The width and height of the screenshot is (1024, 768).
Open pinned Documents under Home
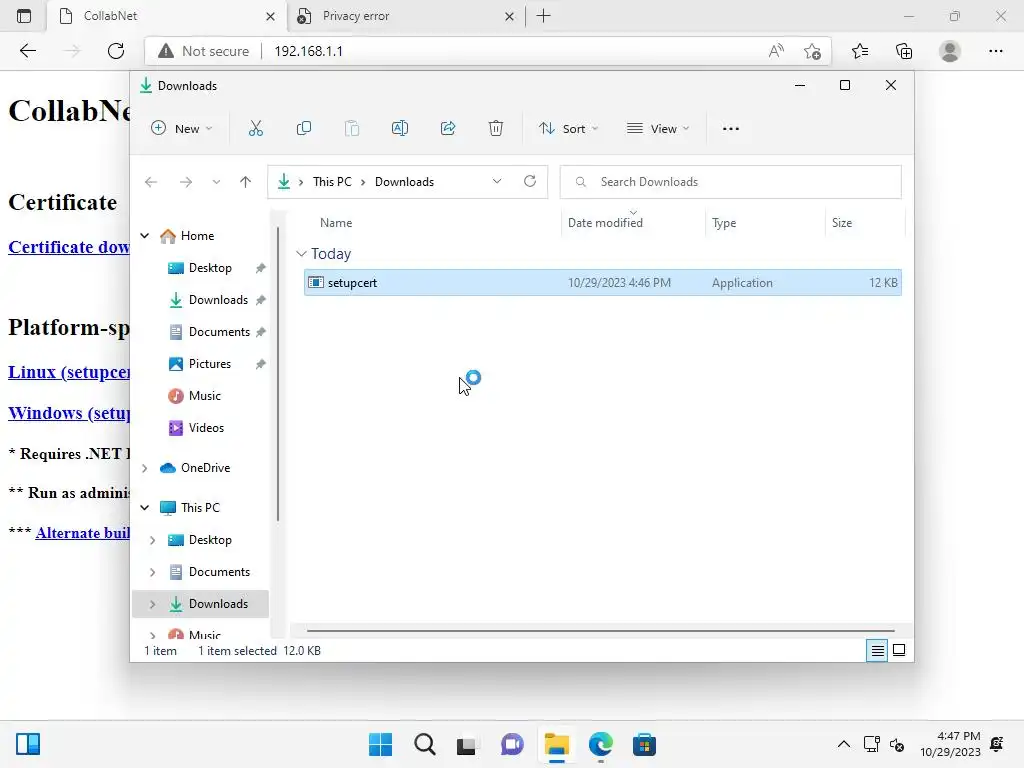pyautogui.click(x=219, y=332)
